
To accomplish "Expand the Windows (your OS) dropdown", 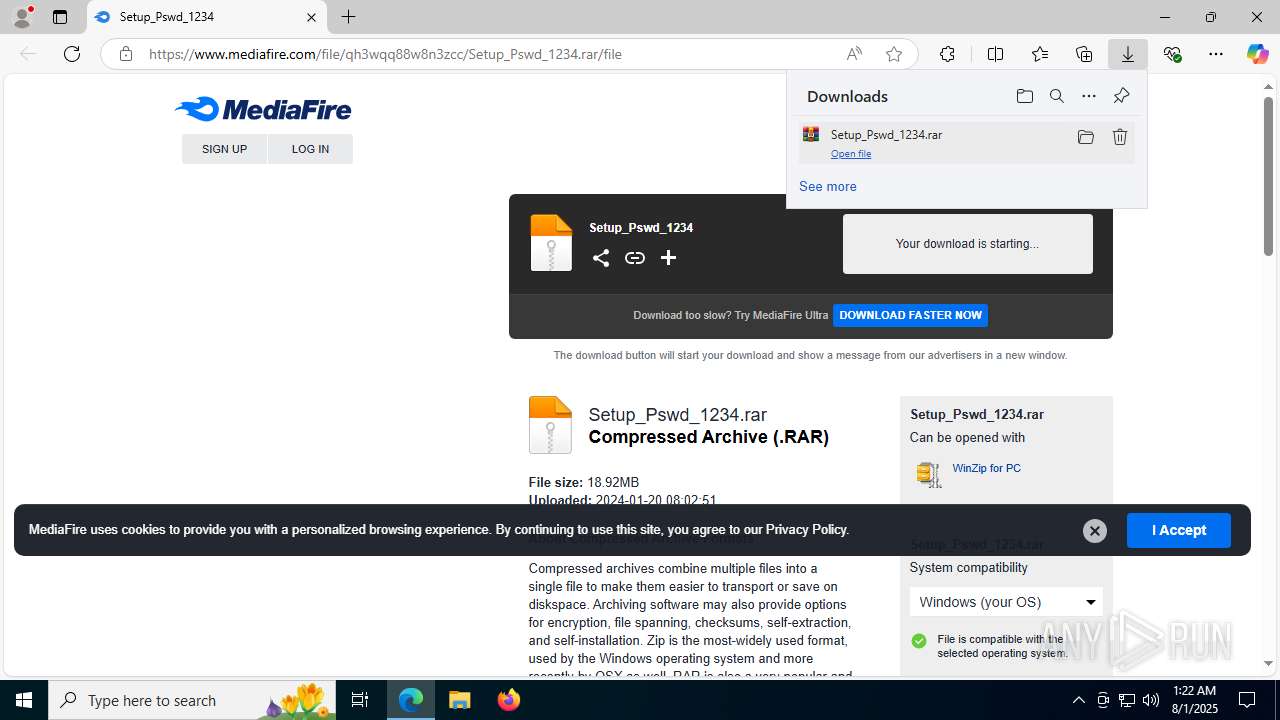I will click(1007, 602).
